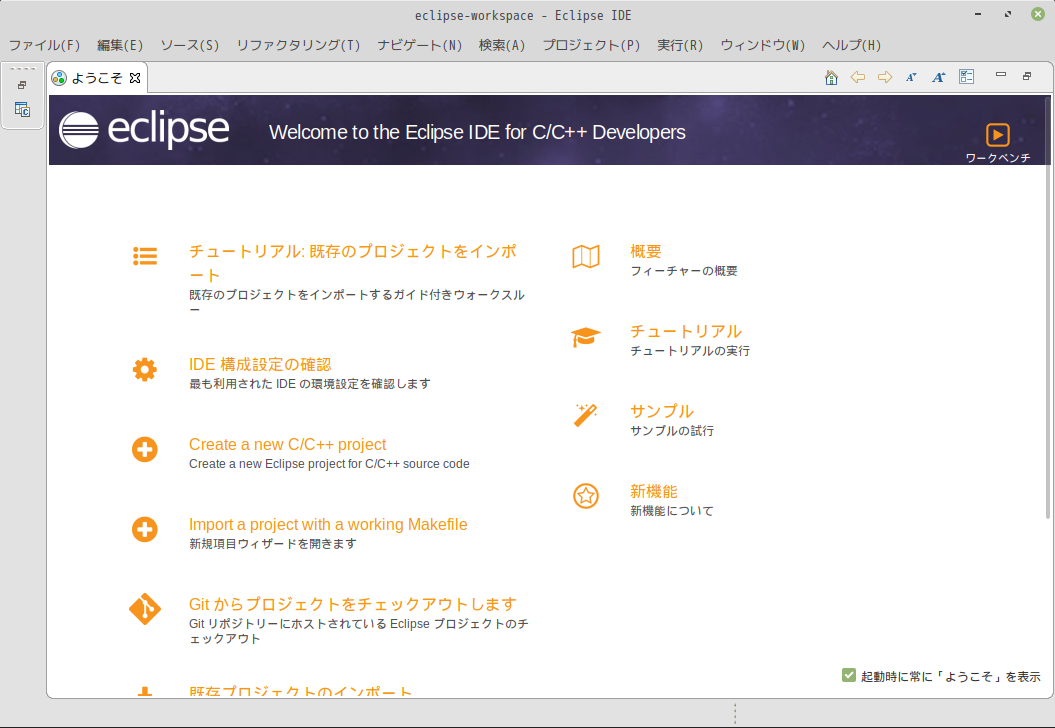Click the list icon beside チュートリアル import
The width and height of the screenshot is (1055, 728).
click(145, 256)
